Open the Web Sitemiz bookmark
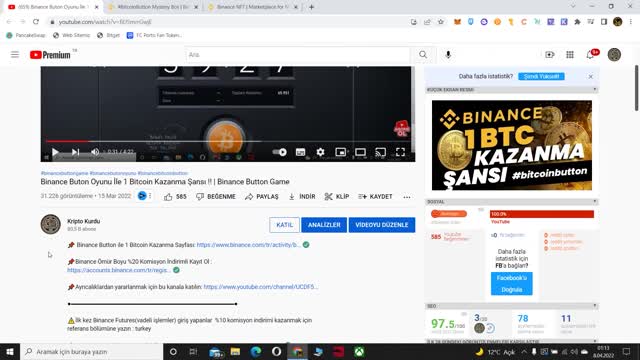 pos(71,35)
